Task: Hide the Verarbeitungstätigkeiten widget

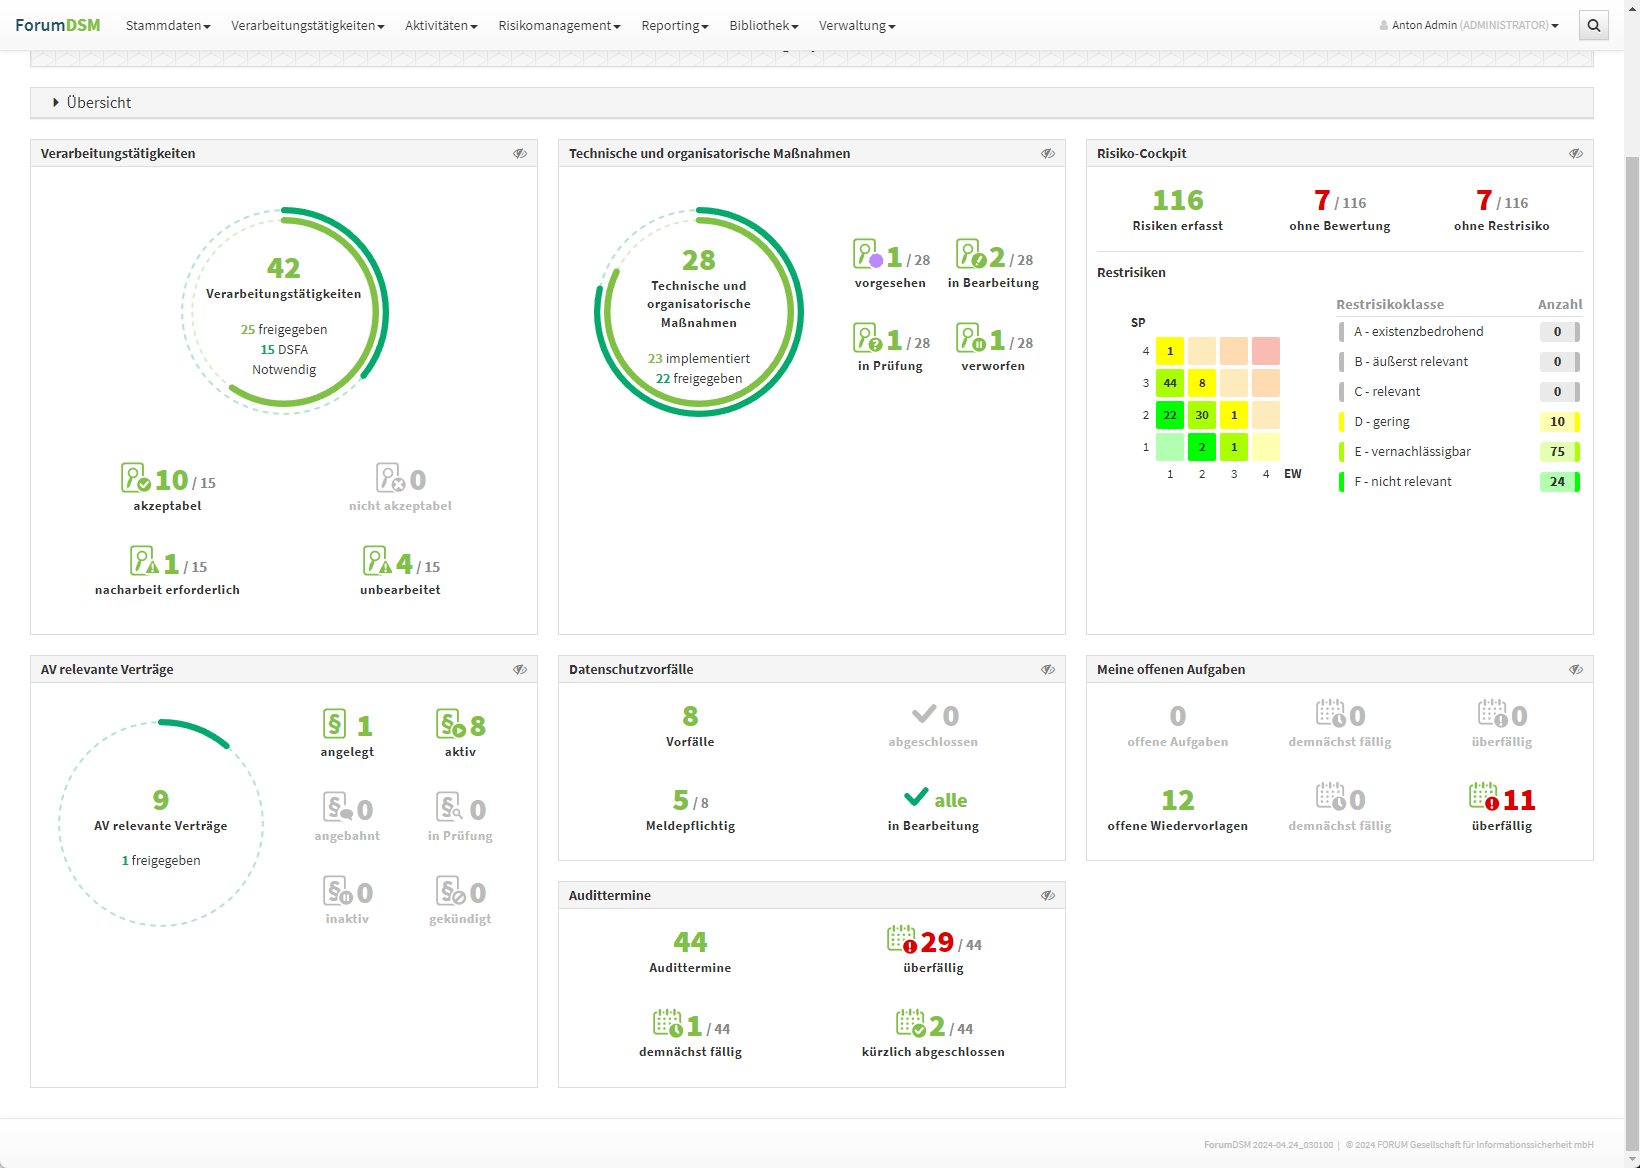Action: pos(520,153)
